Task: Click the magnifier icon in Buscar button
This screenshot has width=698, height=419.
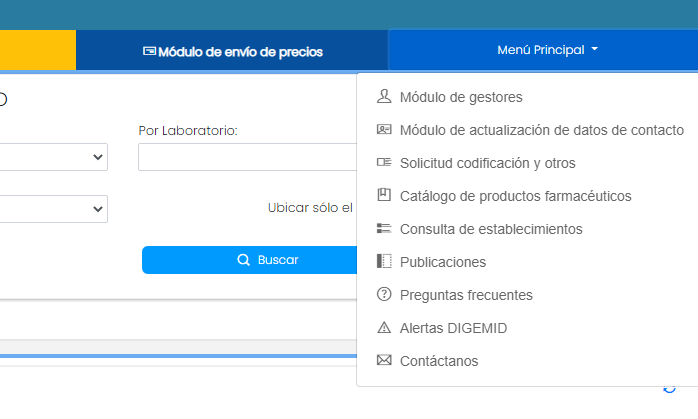Action: point(243,260)
